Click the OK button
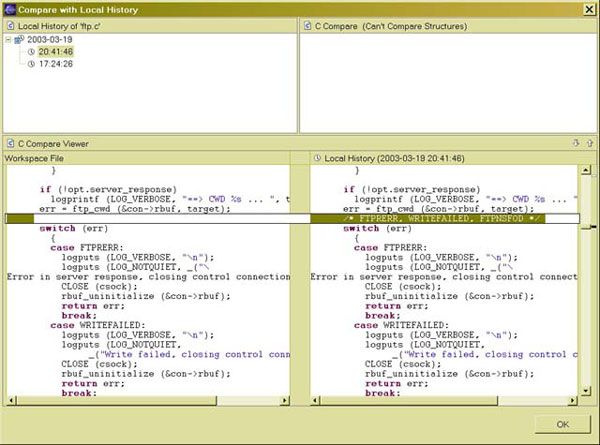This screenshot has height=445, width=600. click(x=562, y=424)
